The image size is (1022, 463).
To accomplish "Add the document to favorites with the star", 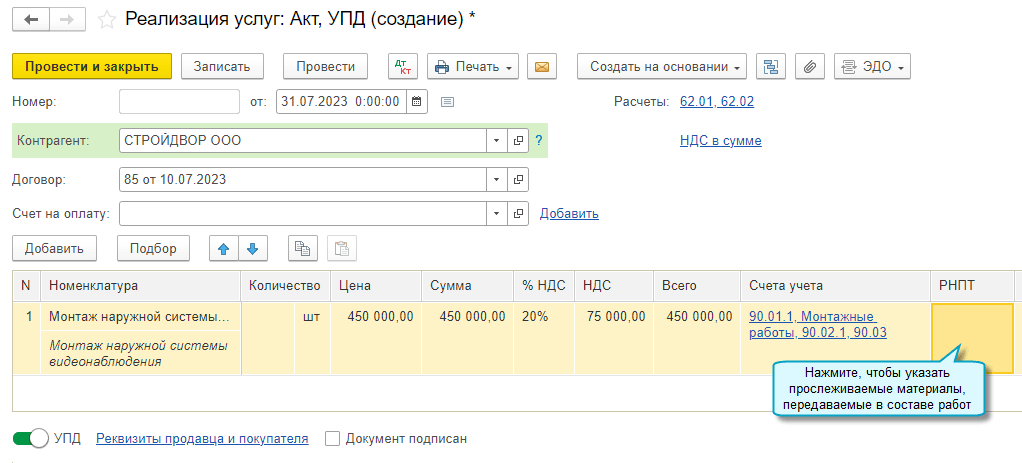I will click(x=107, y=19).
